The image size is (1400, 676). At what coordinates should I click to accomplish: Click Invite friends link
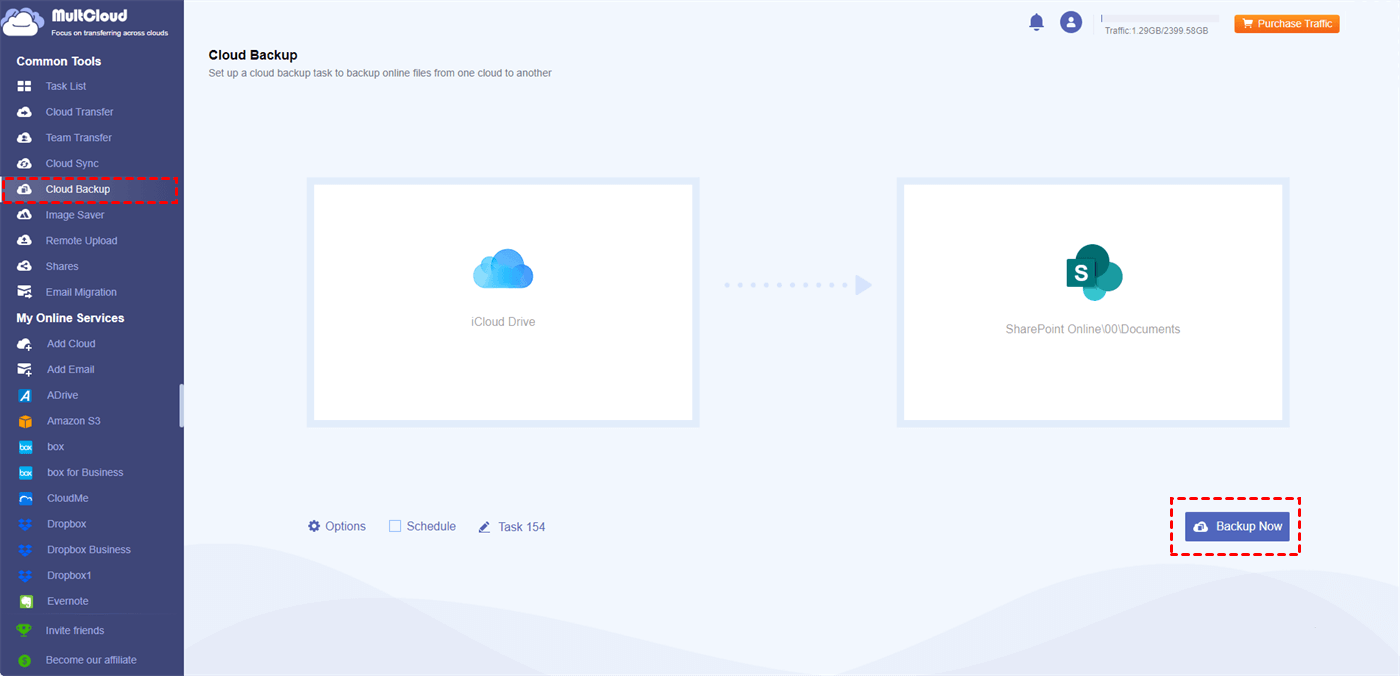[x=75, y=631]
